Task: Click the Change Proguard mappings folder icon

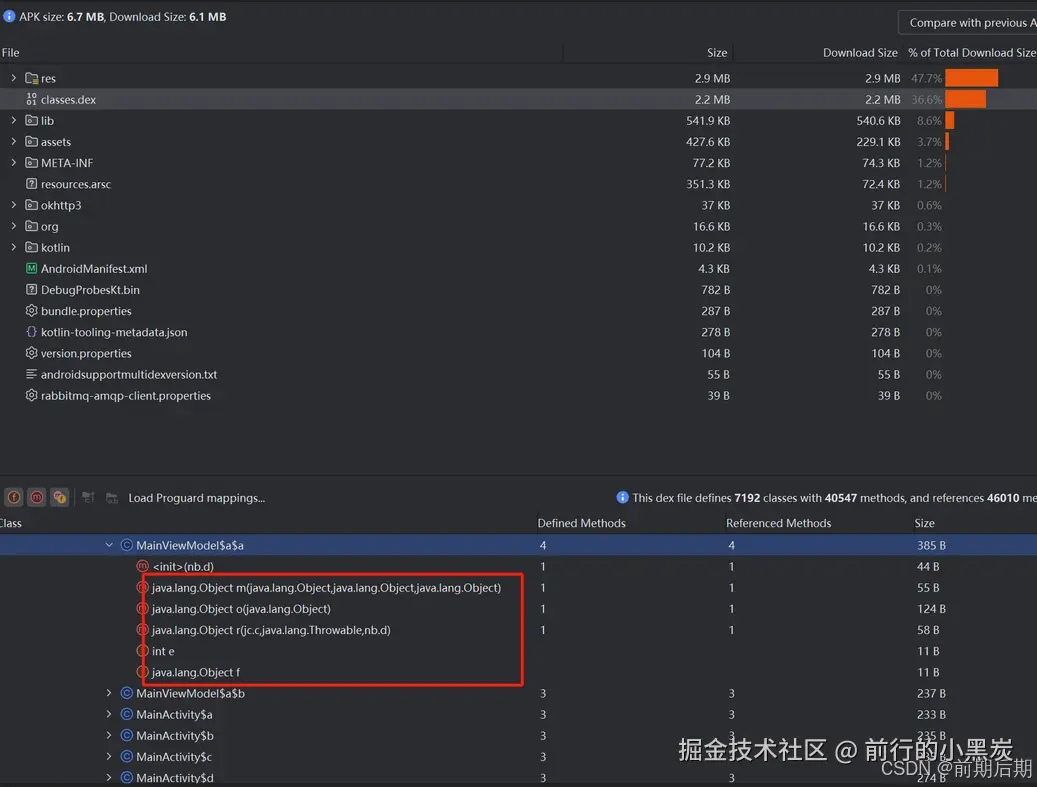Action: (x=112, y=497)
